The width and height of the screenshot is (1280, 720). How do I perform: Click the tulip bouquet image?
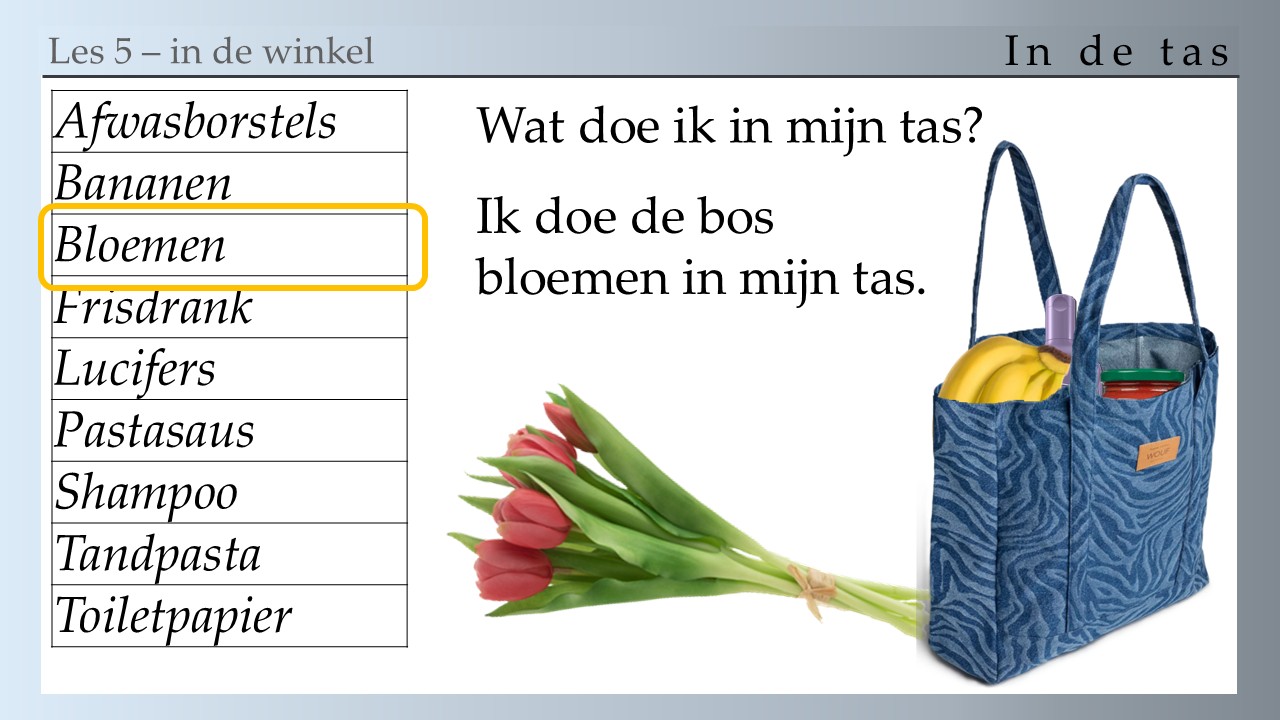[685, 513]
